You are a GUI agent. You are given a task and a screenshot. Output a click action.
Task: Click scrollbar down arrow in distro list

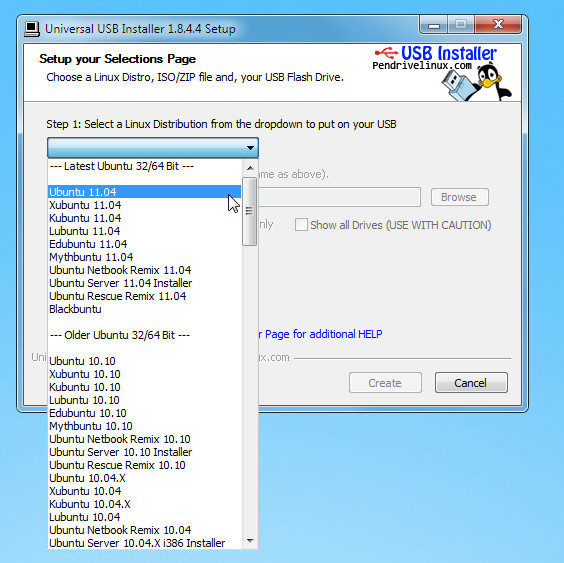point(250,541)
